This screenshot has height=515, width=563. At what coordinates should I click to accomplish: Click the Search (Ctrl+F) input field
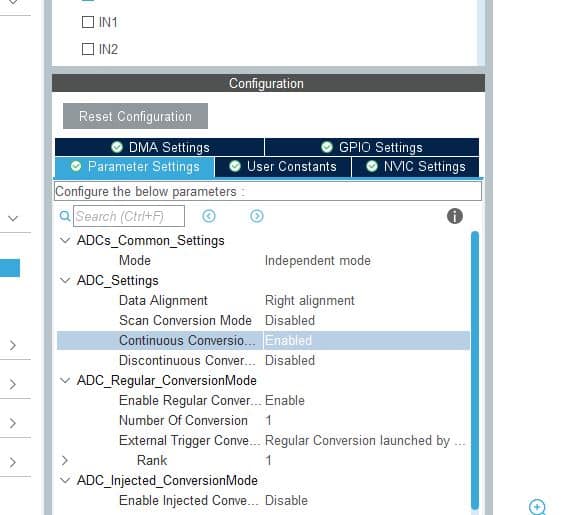tap(129, 216)
